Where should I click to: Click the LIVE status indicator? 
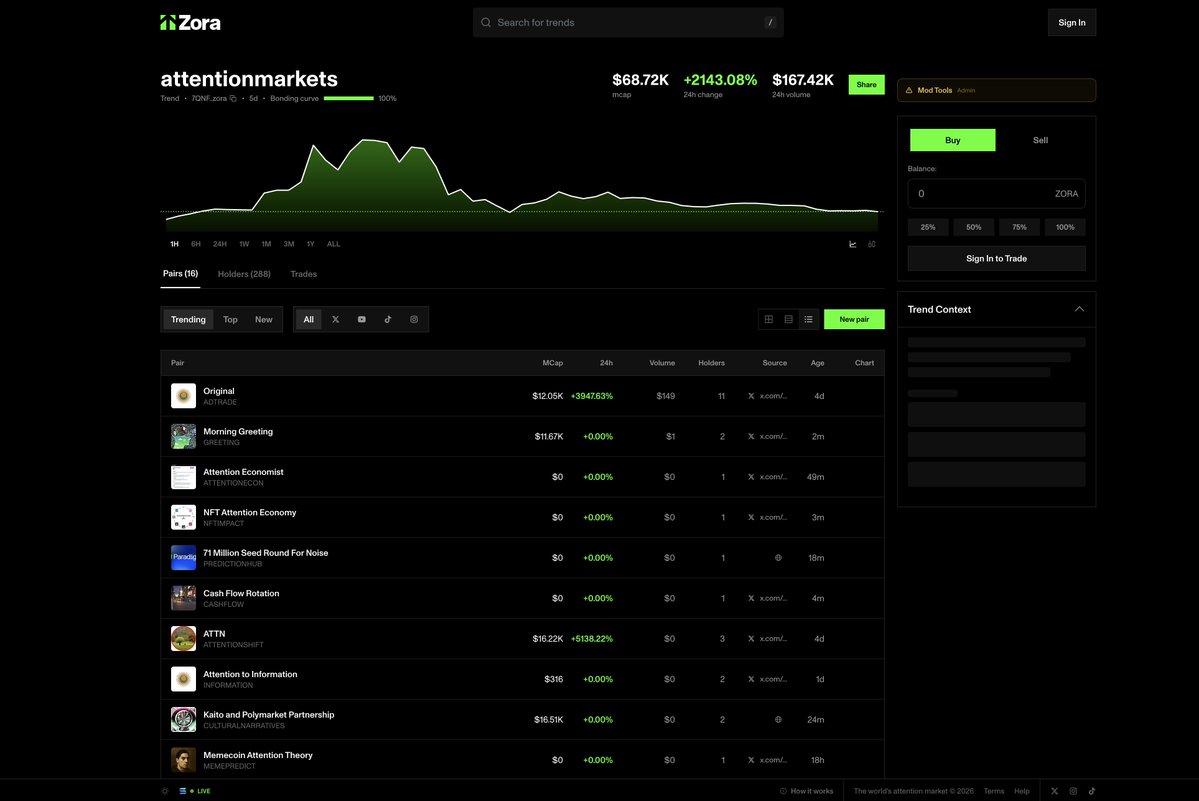pyautogui.click(x=200, y=791)
